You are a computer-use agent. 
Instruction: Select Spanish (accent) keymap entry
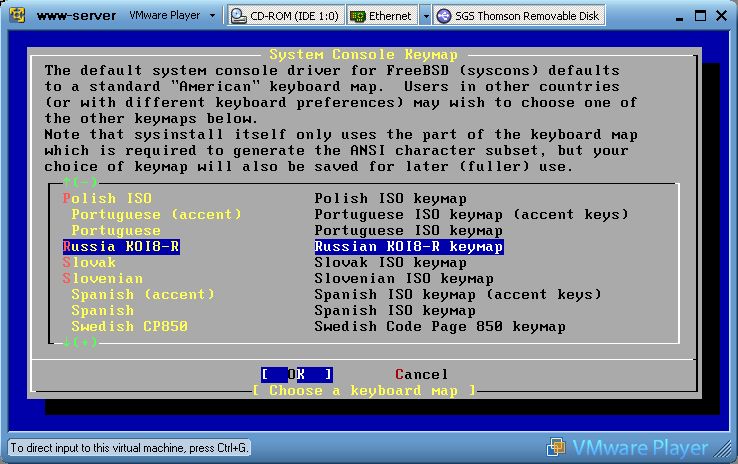coord(143,295)
